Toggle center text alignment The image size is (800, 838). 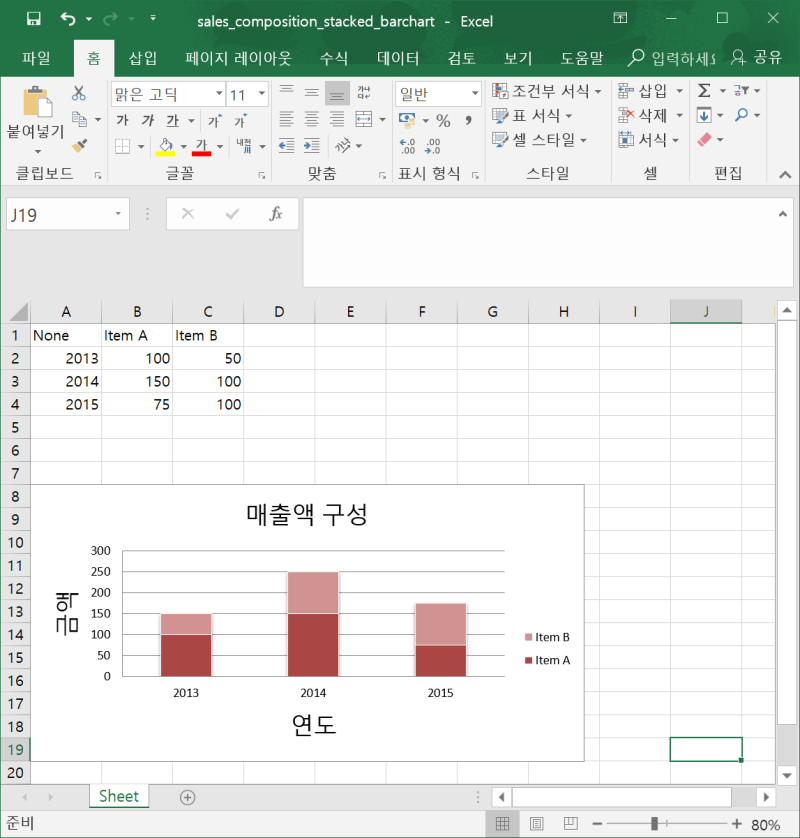point(311,120)
